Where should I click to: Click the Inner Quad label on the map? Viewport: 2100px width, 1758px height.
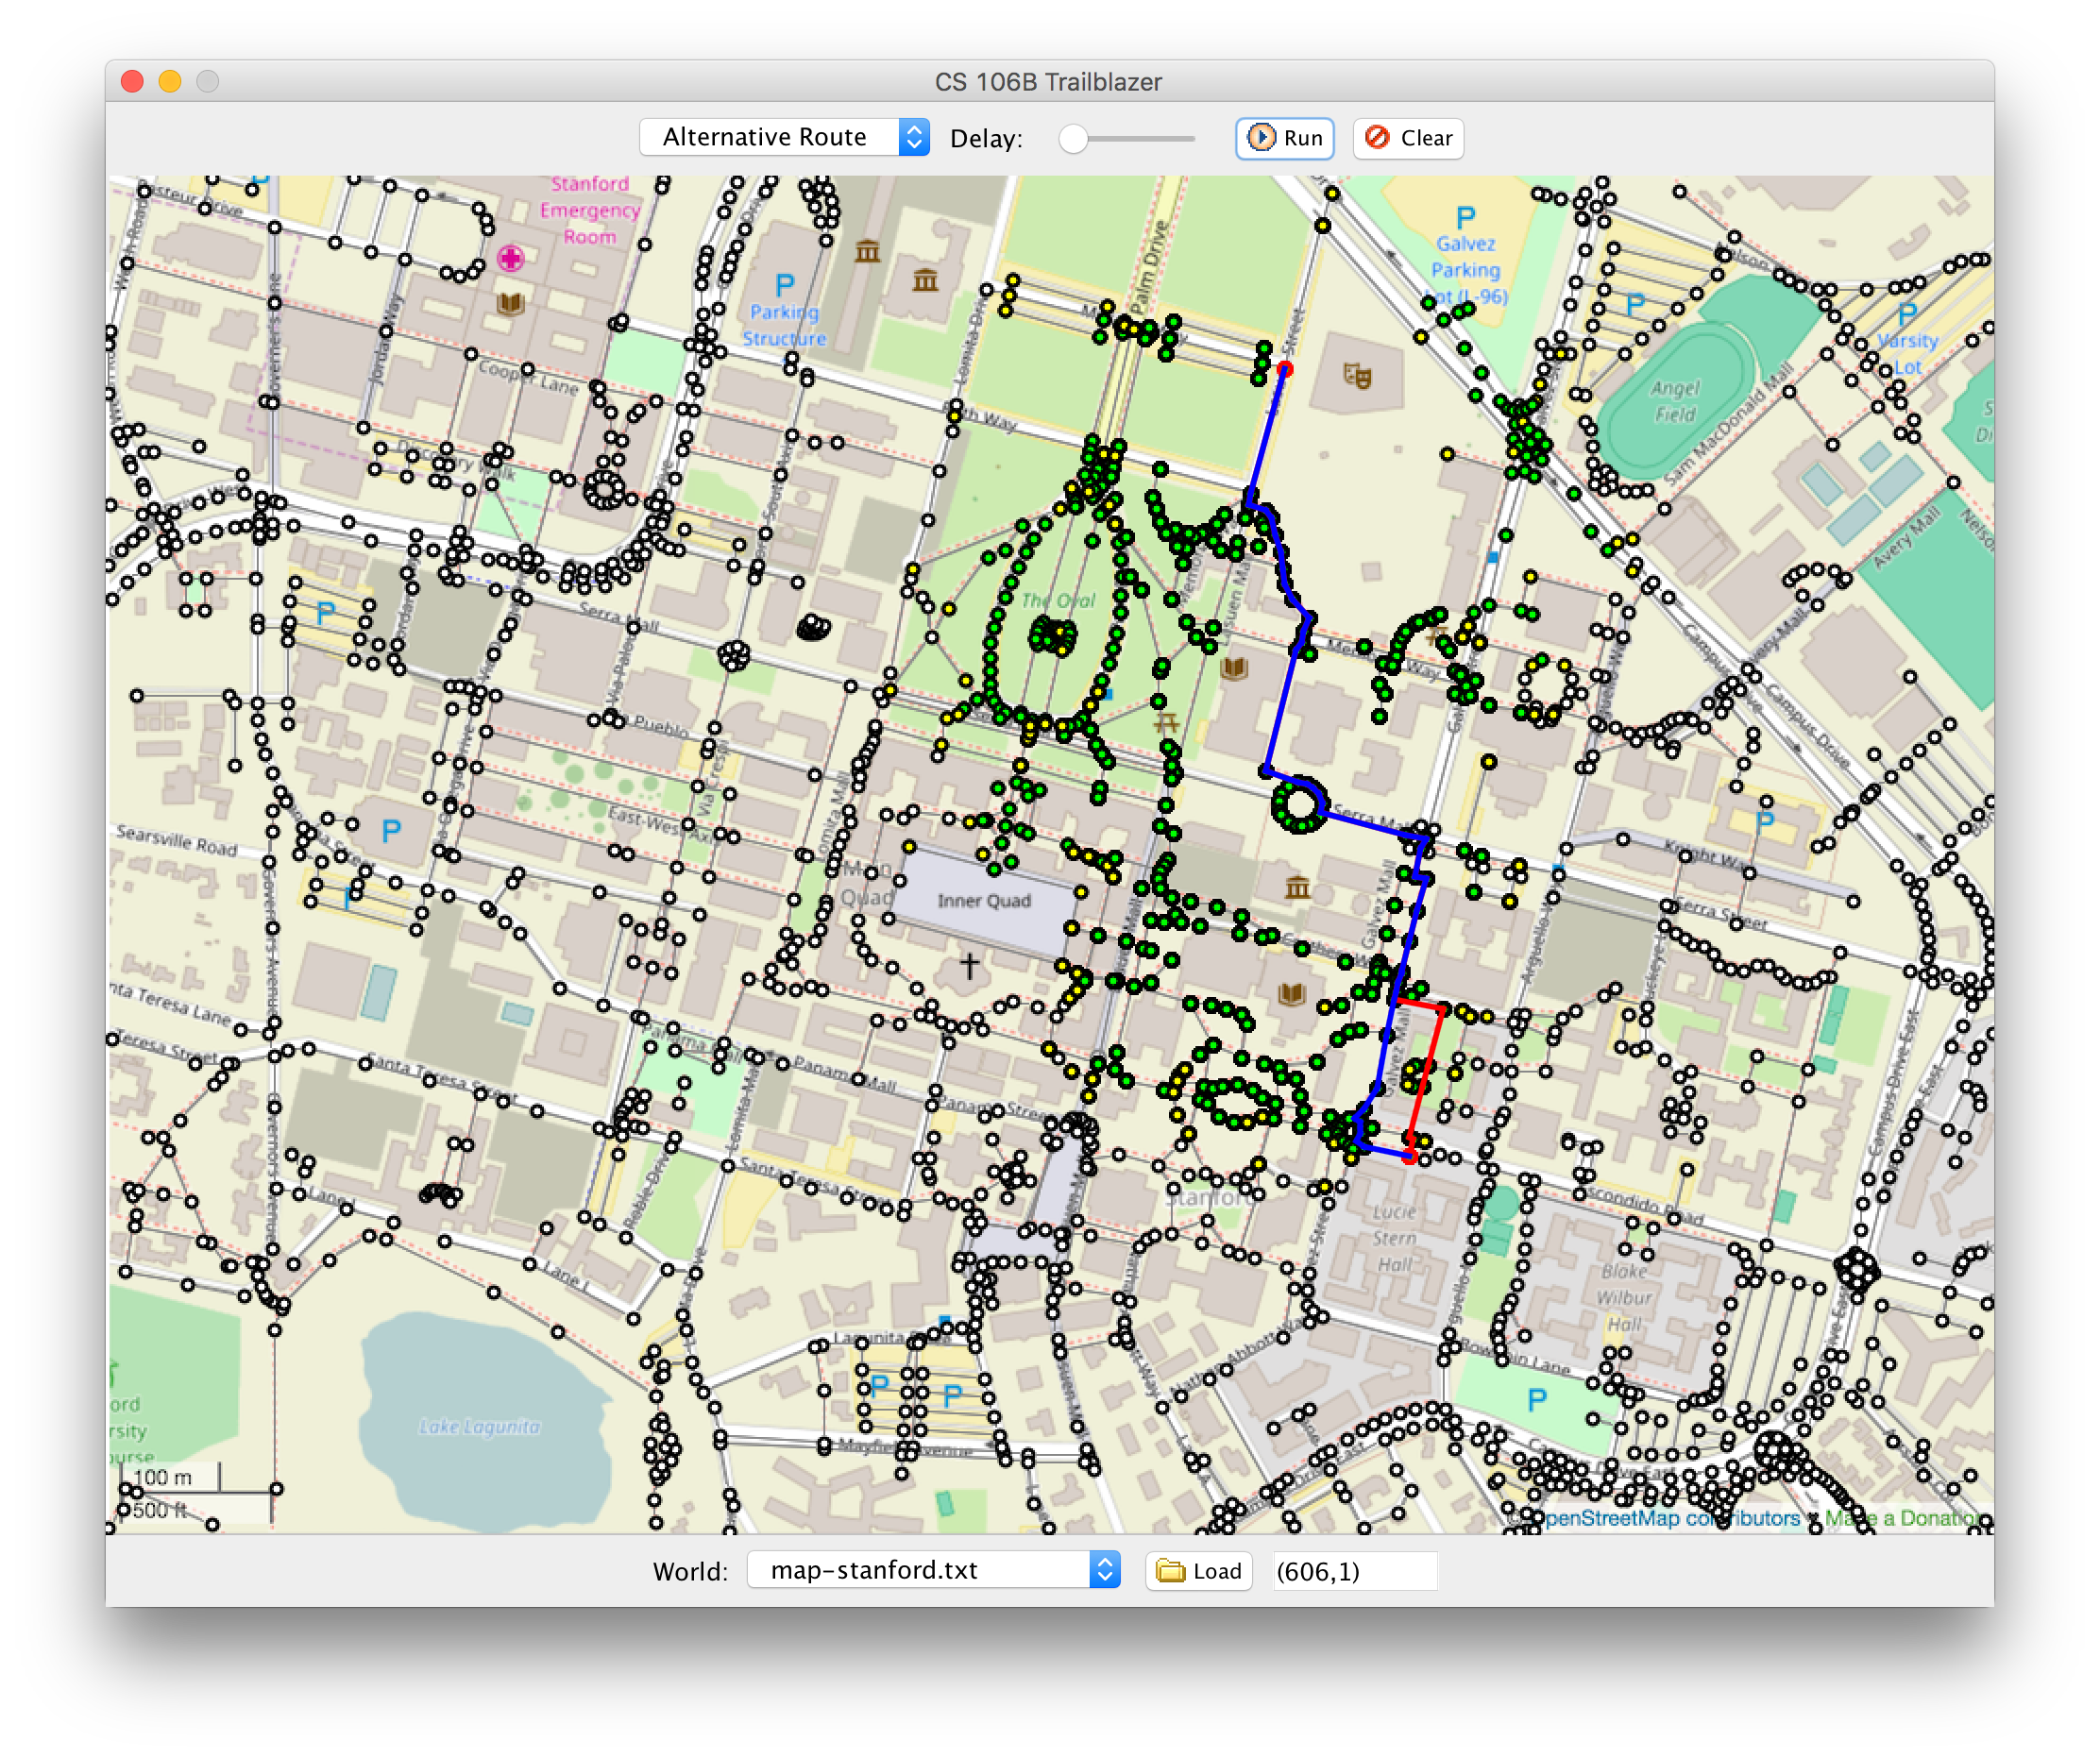pyautogui.click(x=983, y=901)
